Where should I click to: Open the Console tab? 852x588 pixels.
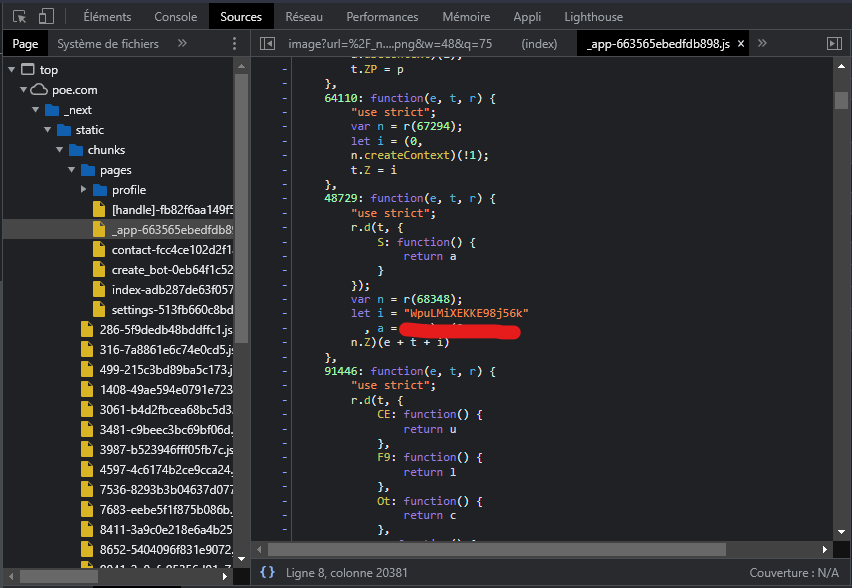click(175, 17)
